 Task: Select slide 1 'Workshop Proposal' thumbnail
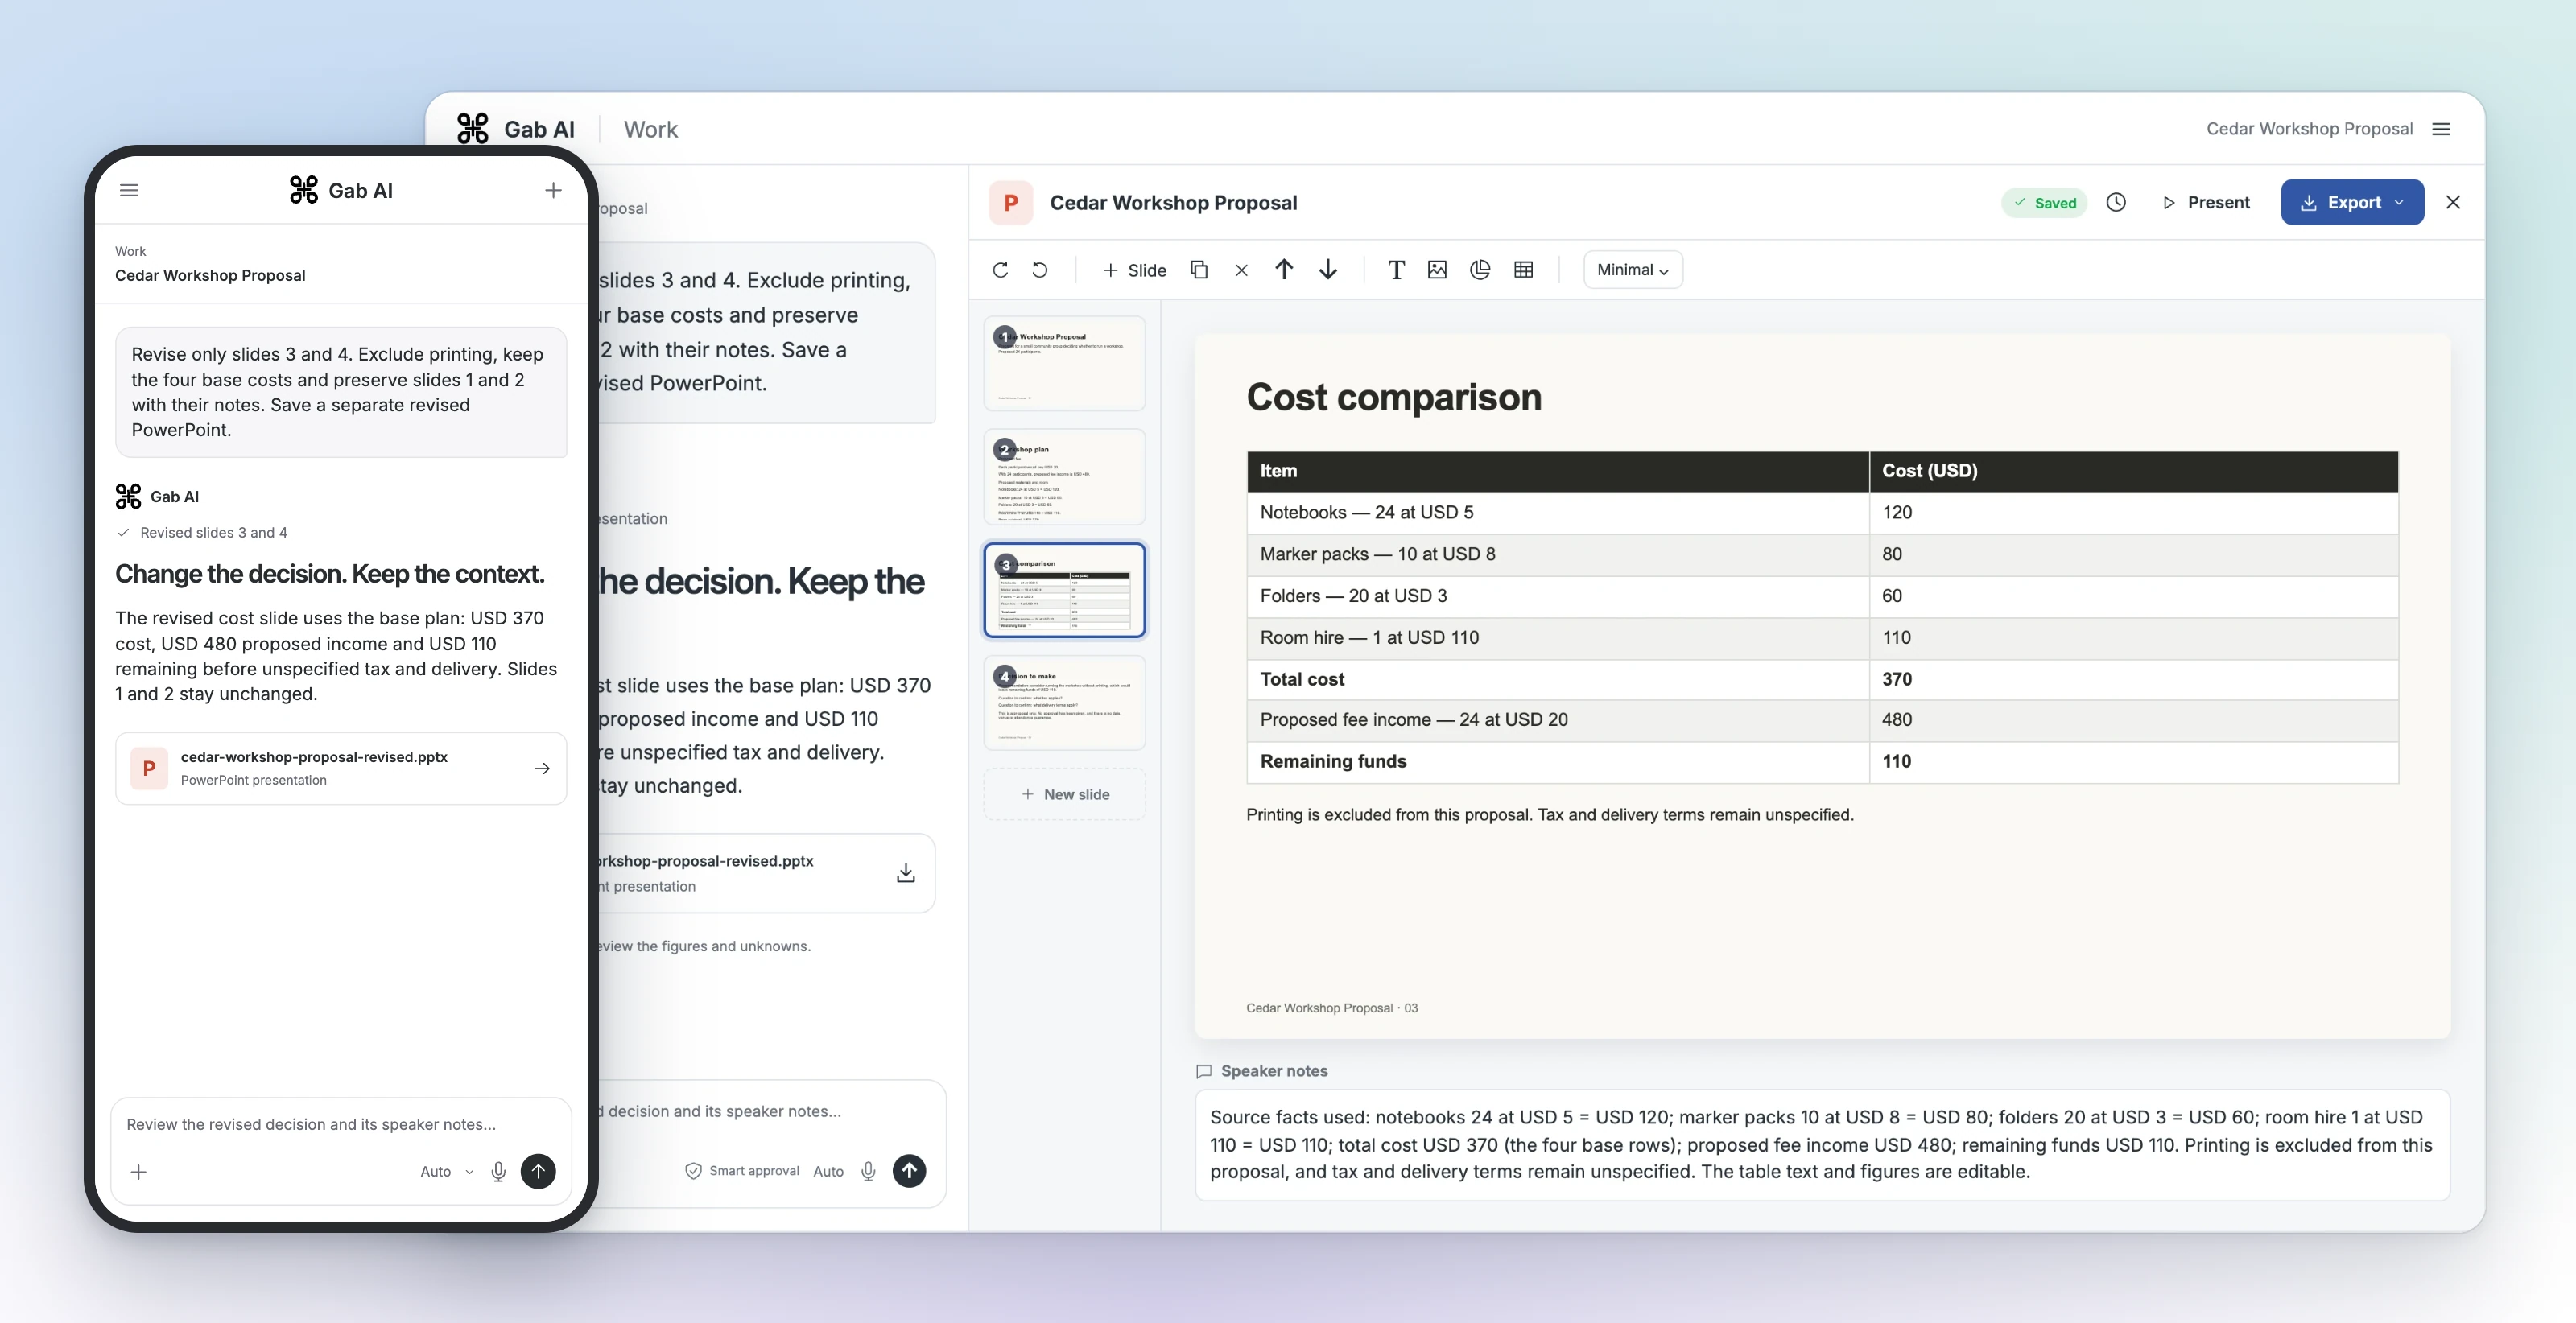pyautogui.click(x=1064, y=363)
